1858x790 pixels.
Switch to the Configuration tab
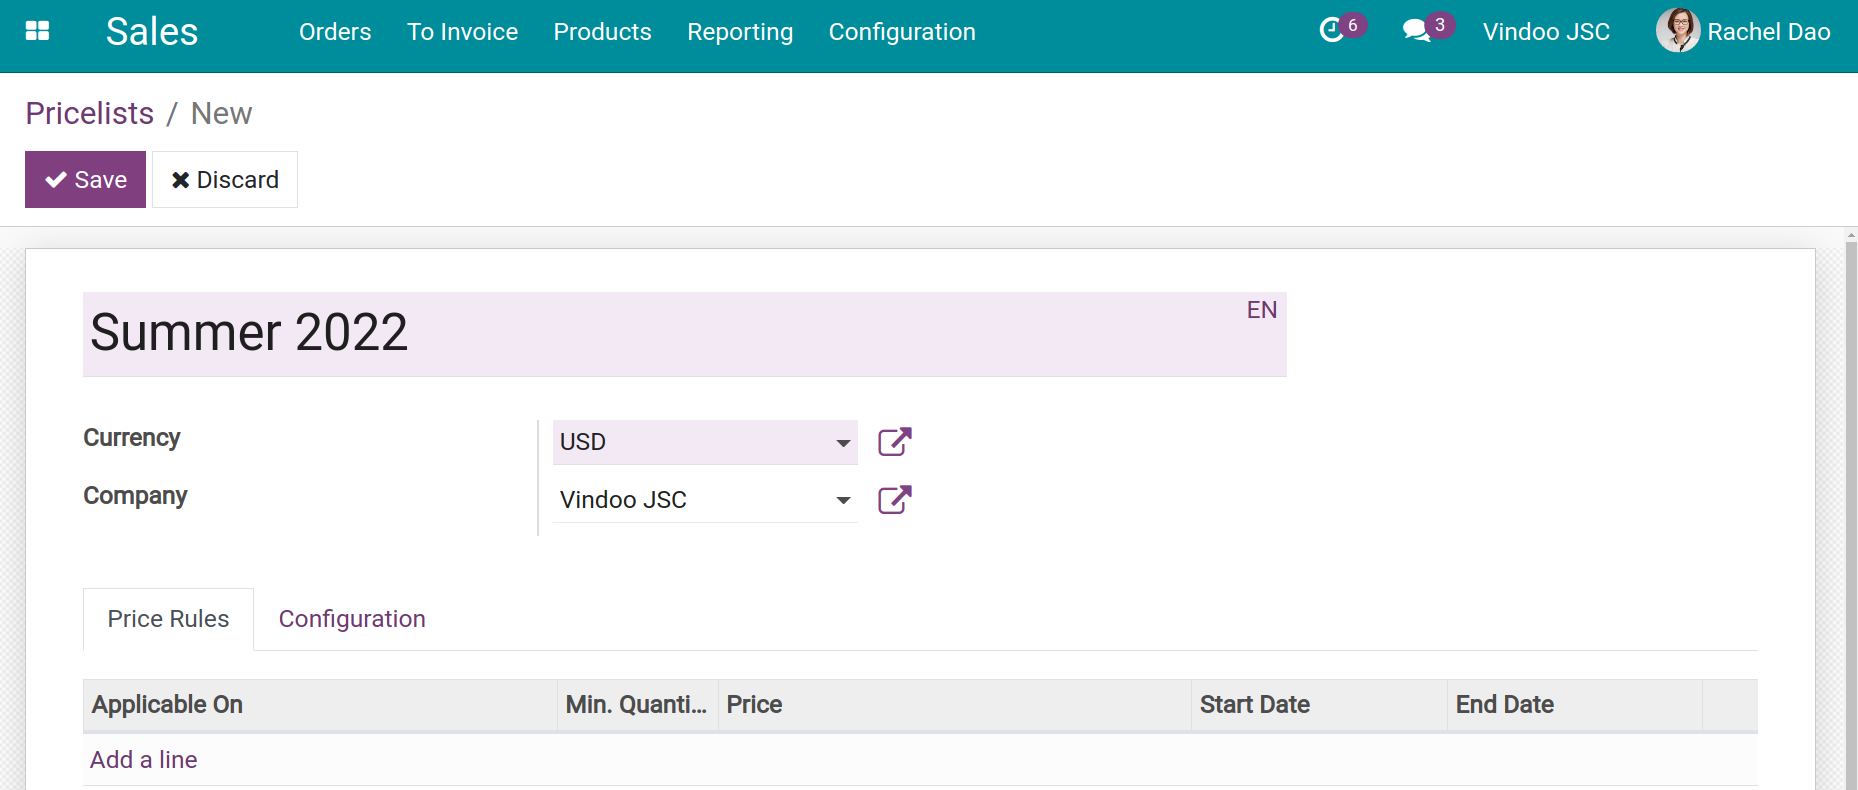click(352, 619)
